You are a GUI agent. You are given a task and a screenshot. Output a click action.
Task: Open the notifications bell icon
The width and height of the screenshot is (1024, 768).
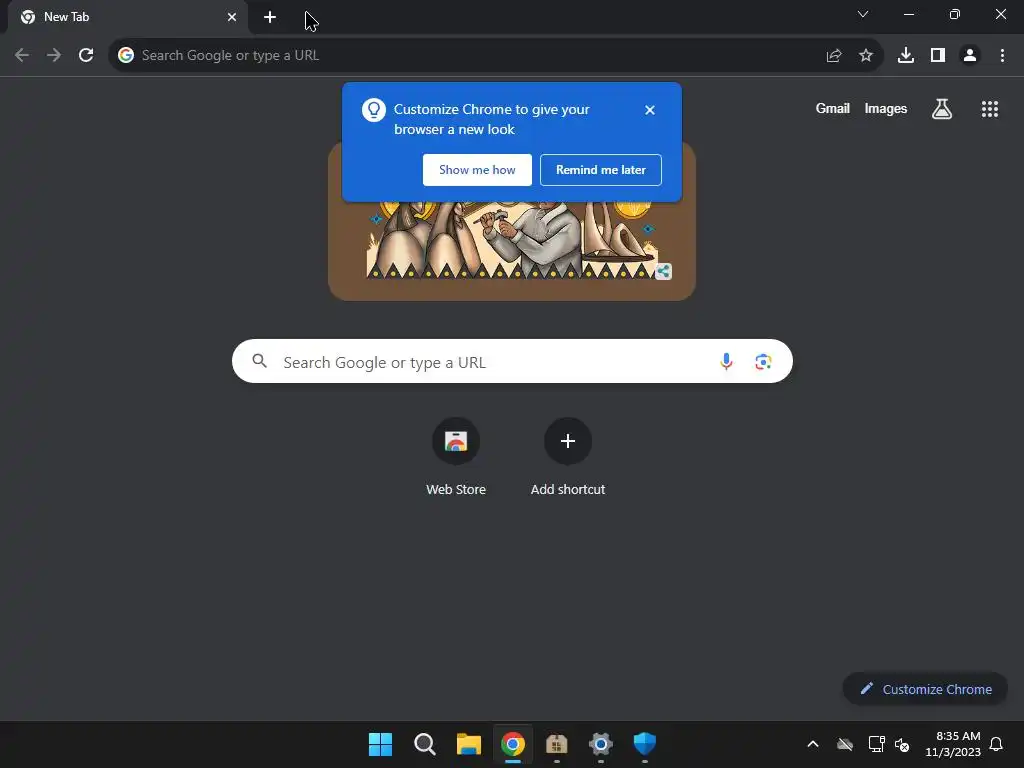(x=997, y=744)
